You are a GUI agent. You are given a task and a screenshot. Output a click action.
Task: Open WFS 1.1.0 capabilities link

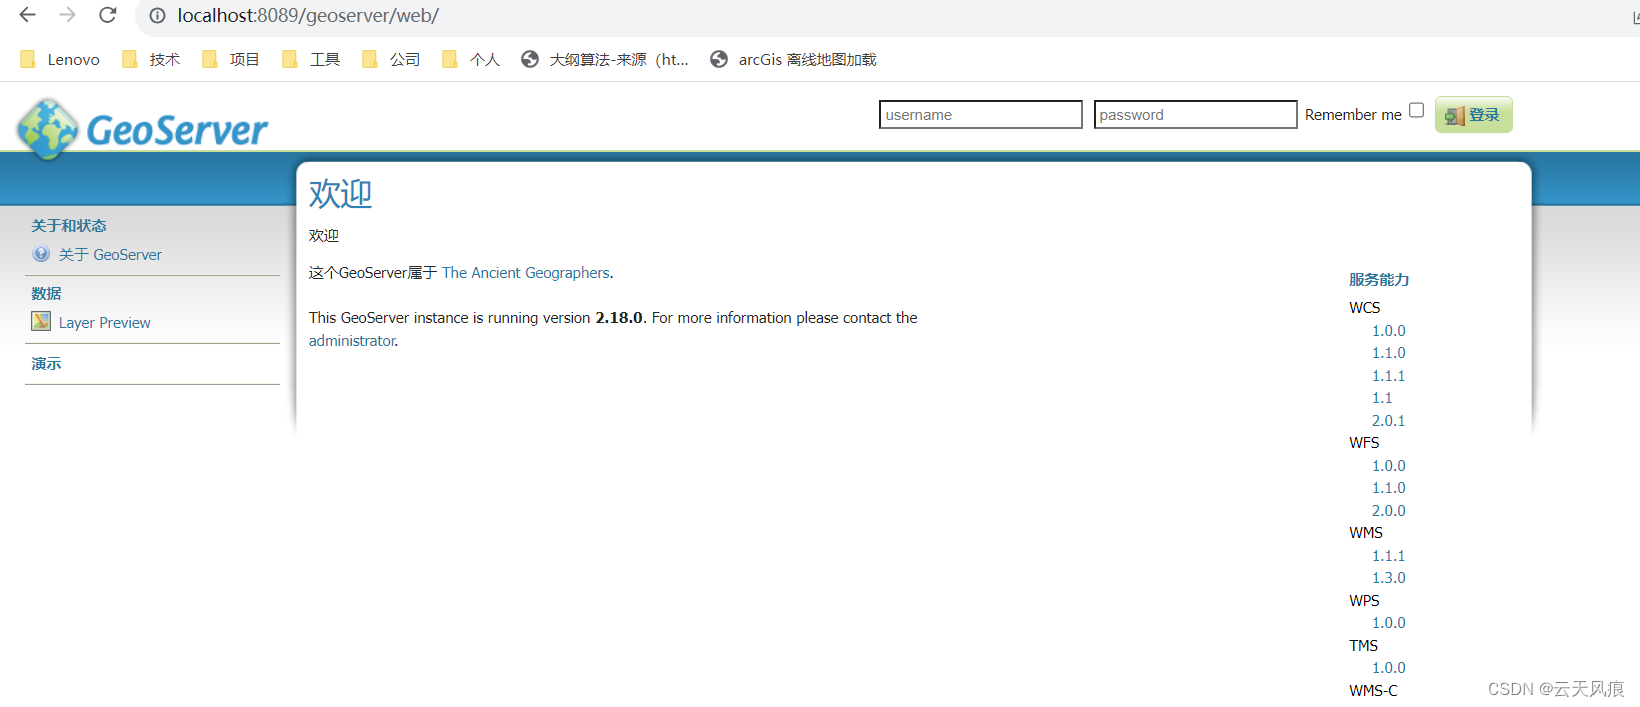pyautogui.click(x=1388, y=488)
